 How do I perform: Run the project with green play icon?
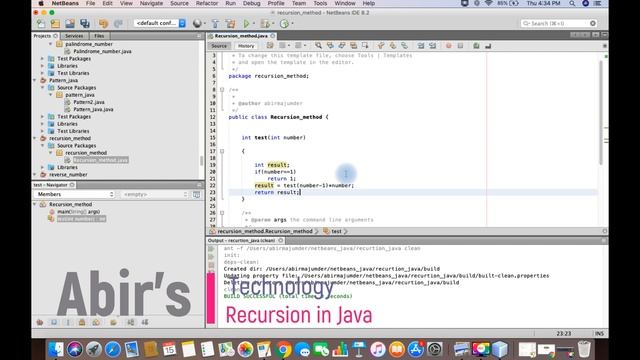click(246, 24)
